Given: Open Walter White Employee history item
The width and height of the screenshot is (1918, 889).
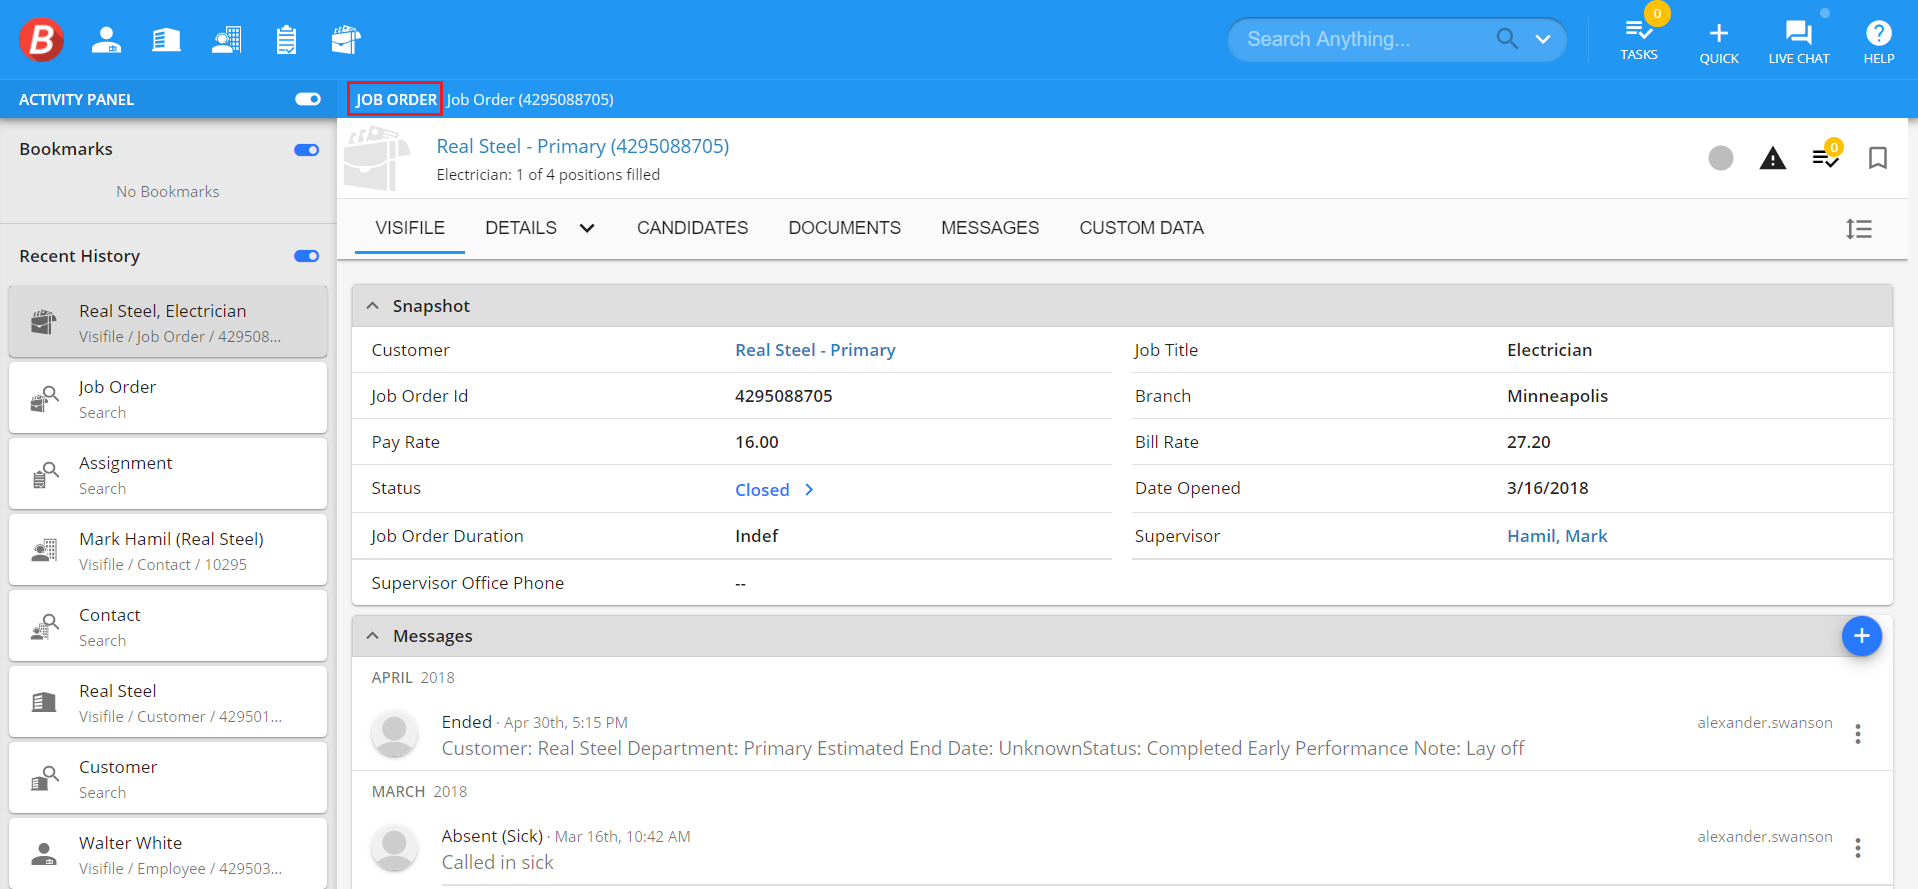Looking at the screenshot, I should pos(168,854).
